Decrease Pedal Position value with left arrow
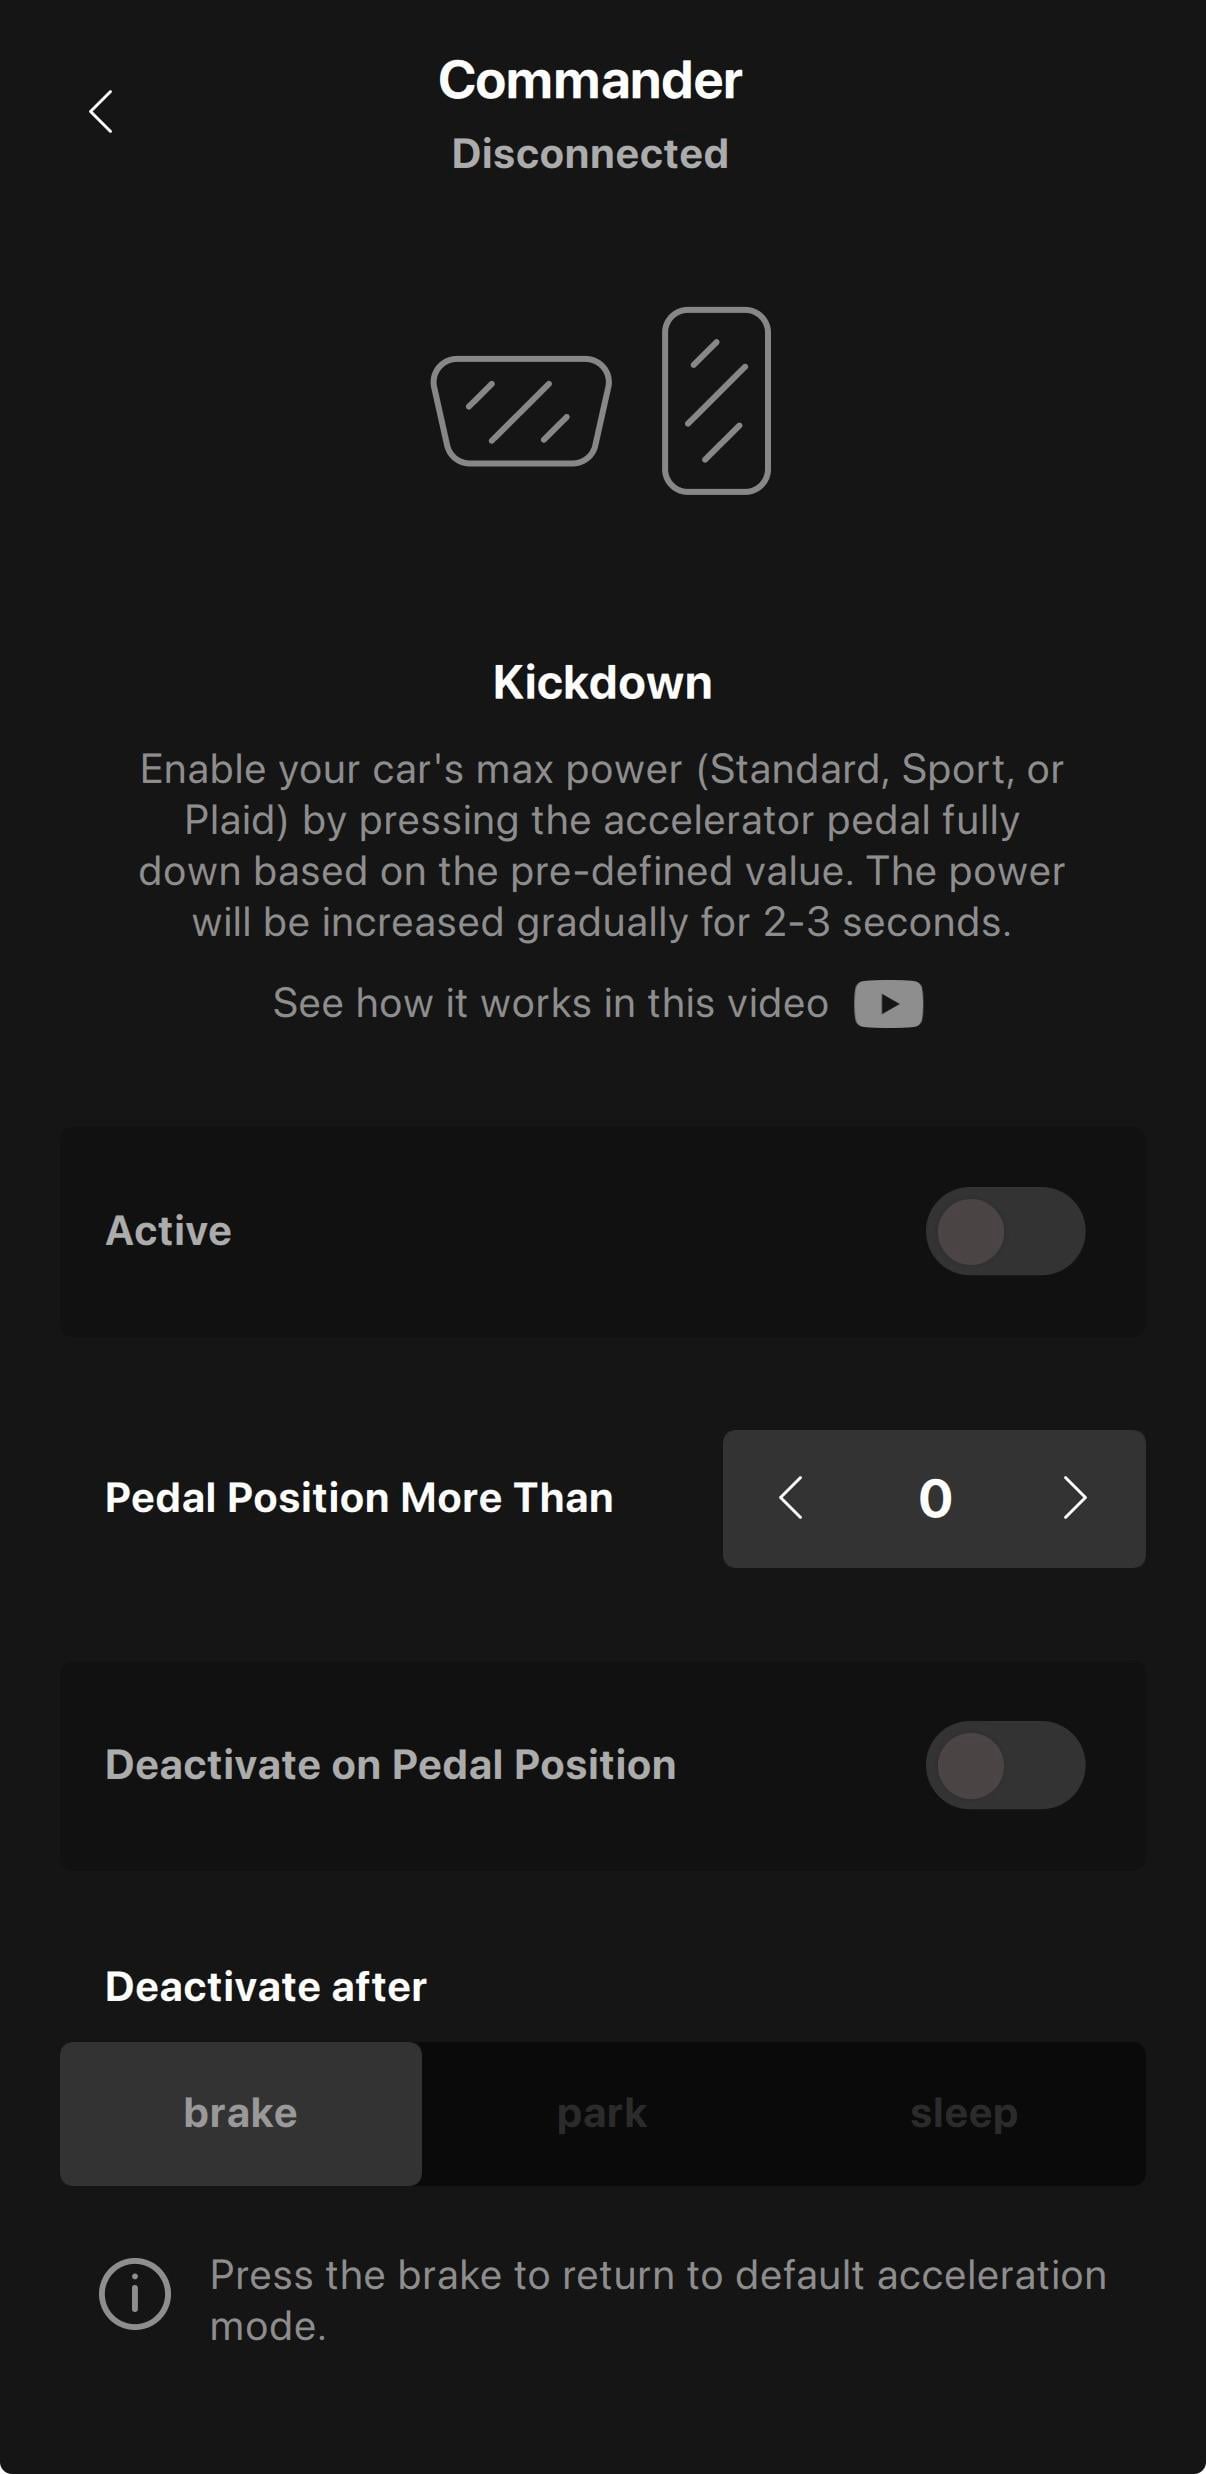Image resolution: width=1206 pixels, height=2474 pixels. [791, 1498]
